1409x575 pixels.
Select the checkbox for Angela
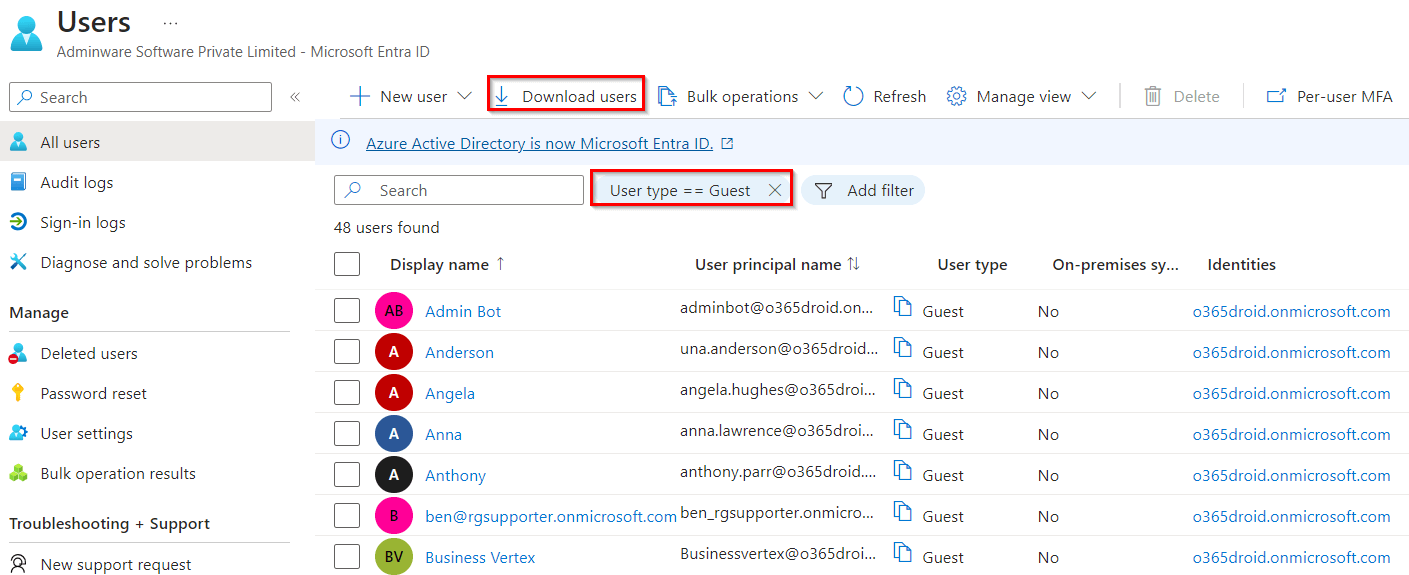click(347, 393)
